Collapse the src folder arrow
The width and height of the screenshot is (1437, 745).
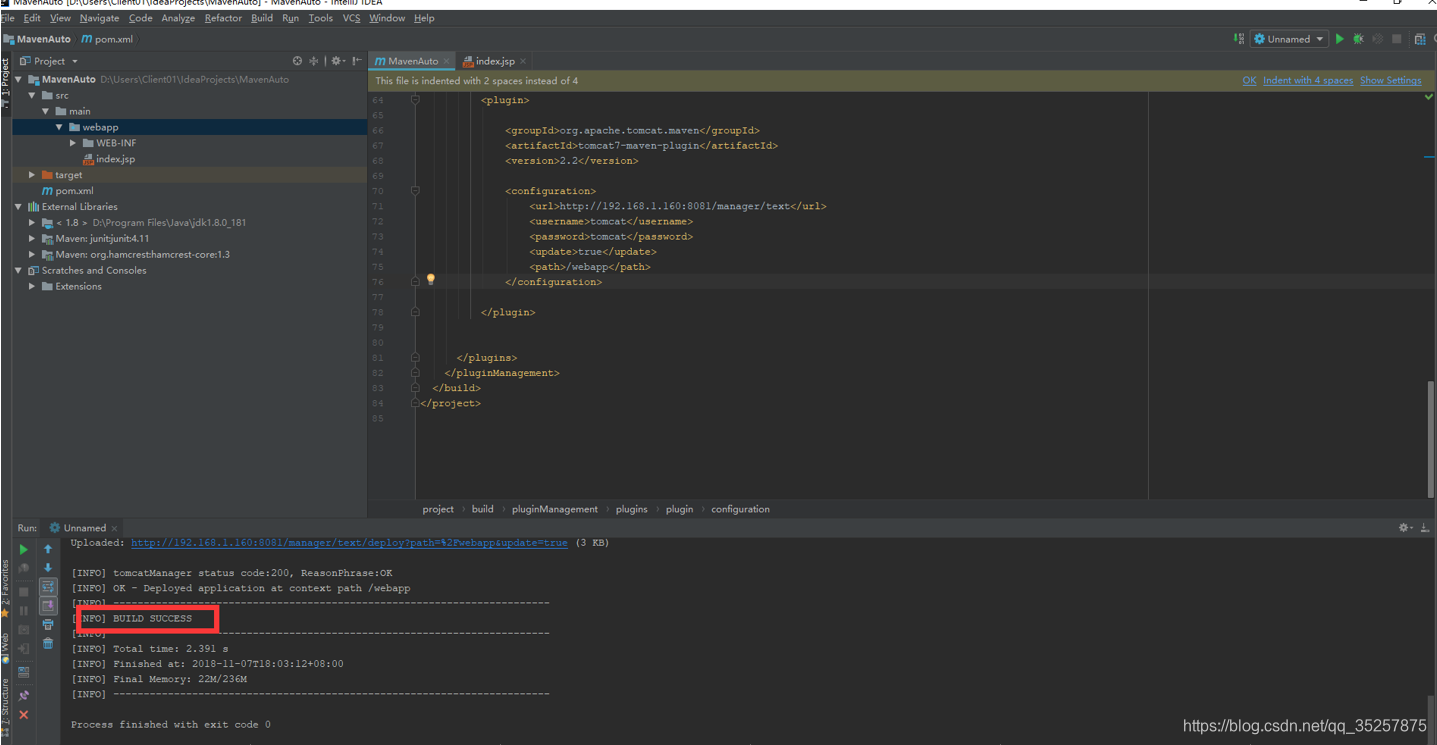pyautogui.click(x=32, y=95)
